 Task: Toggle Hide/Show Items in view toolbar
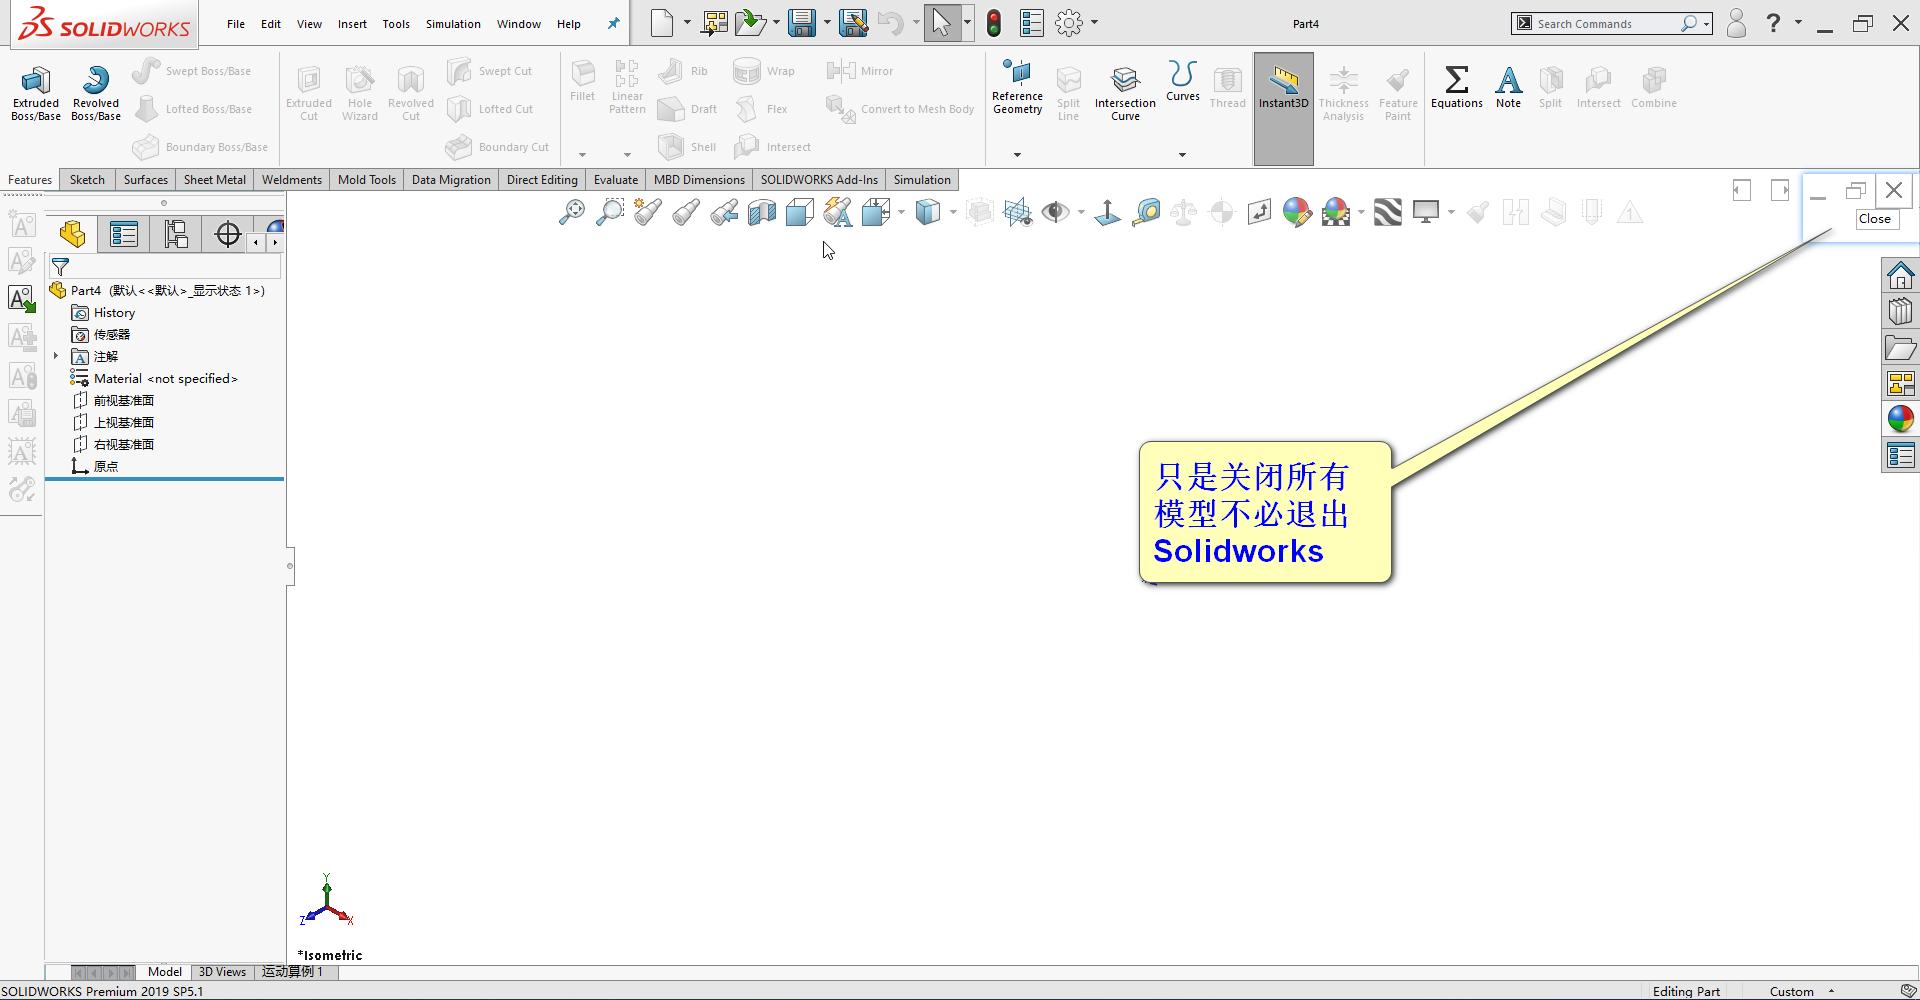click(1056, 212)
